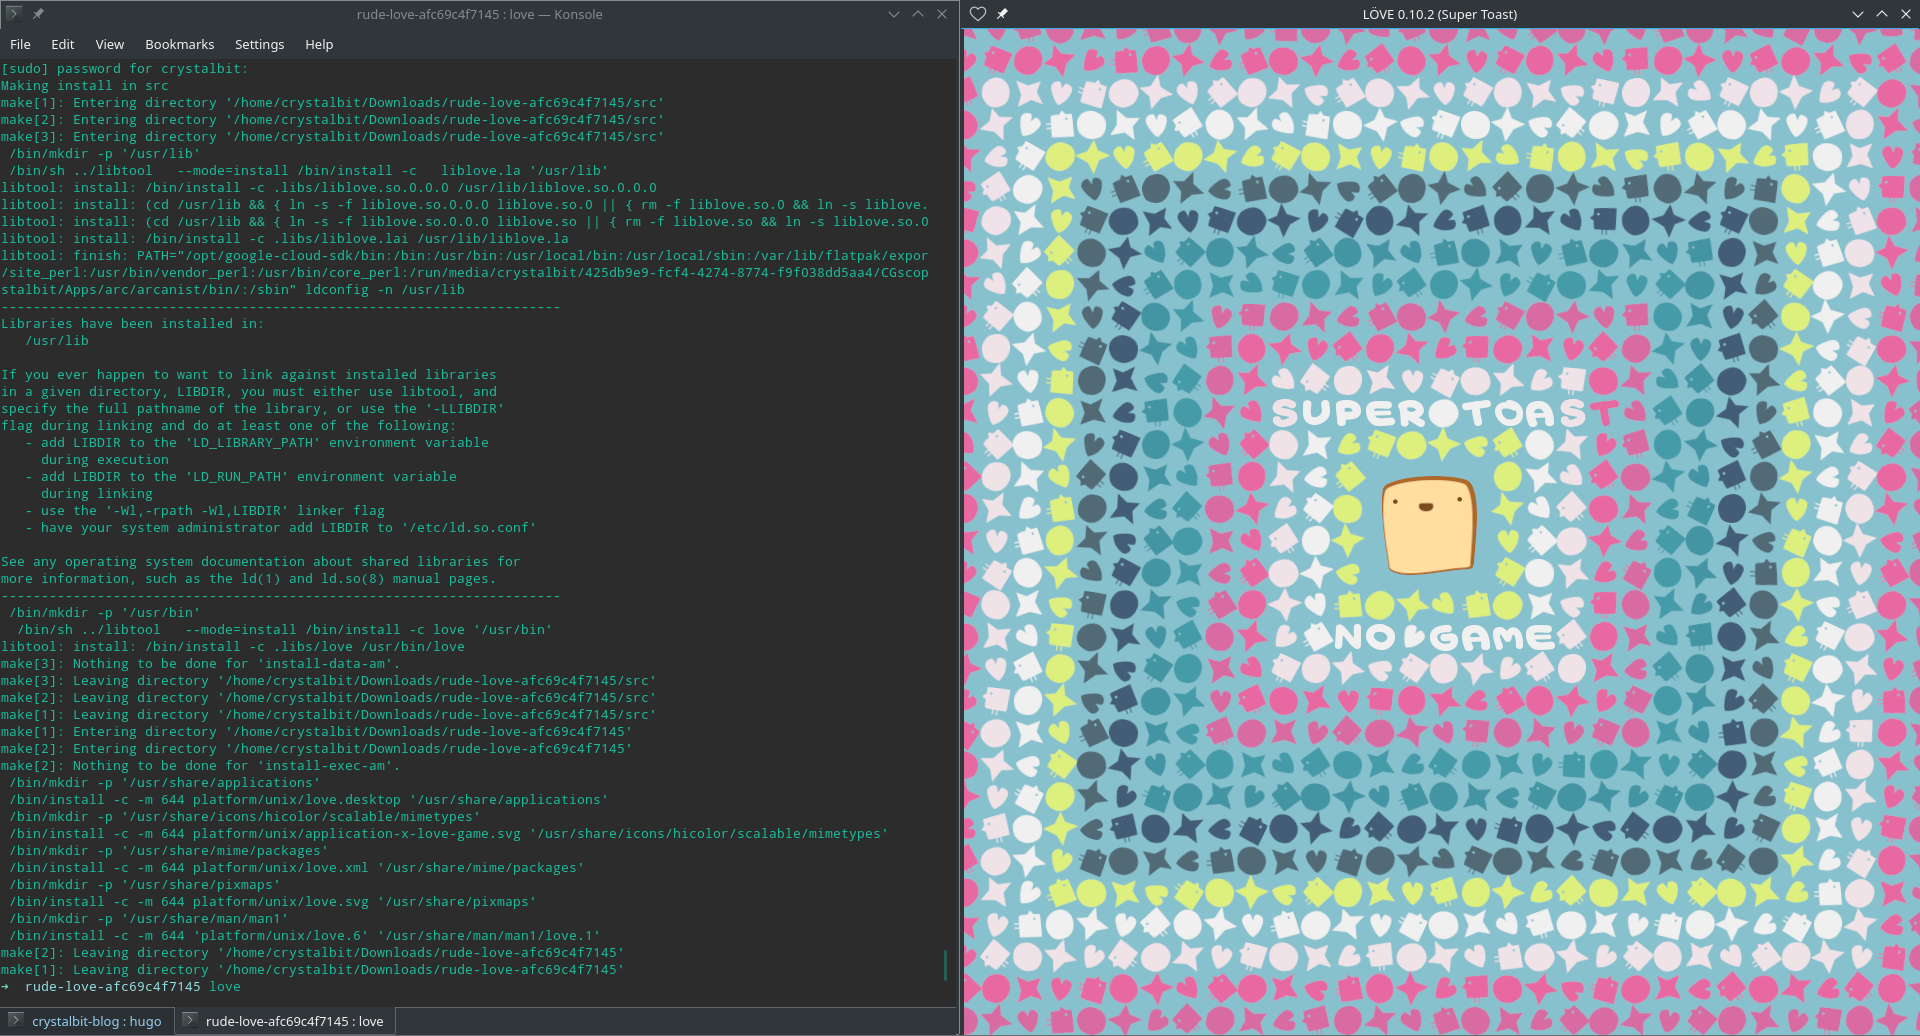Click the toast character in the LÖVE window

click(x=1429, y=526)
